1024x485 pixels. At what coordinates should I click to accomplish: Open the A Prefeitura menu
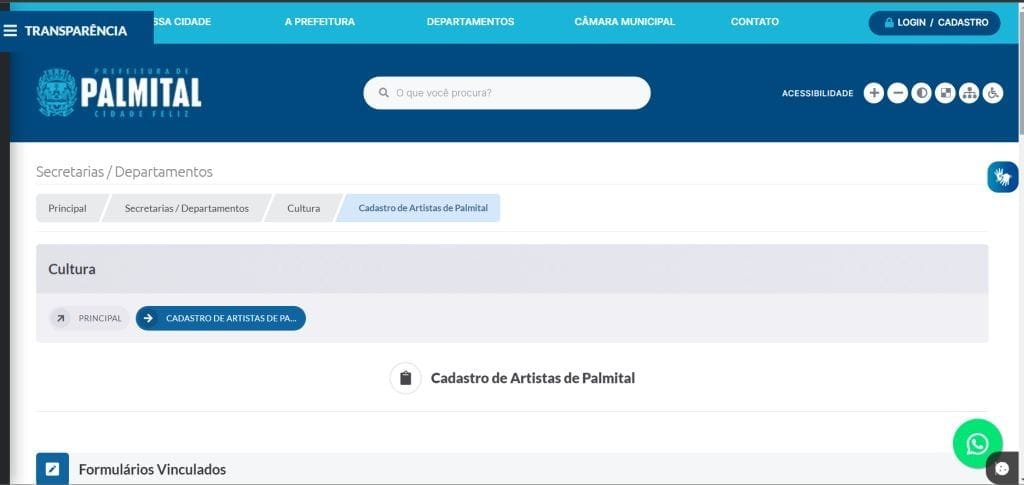[319, 22]
